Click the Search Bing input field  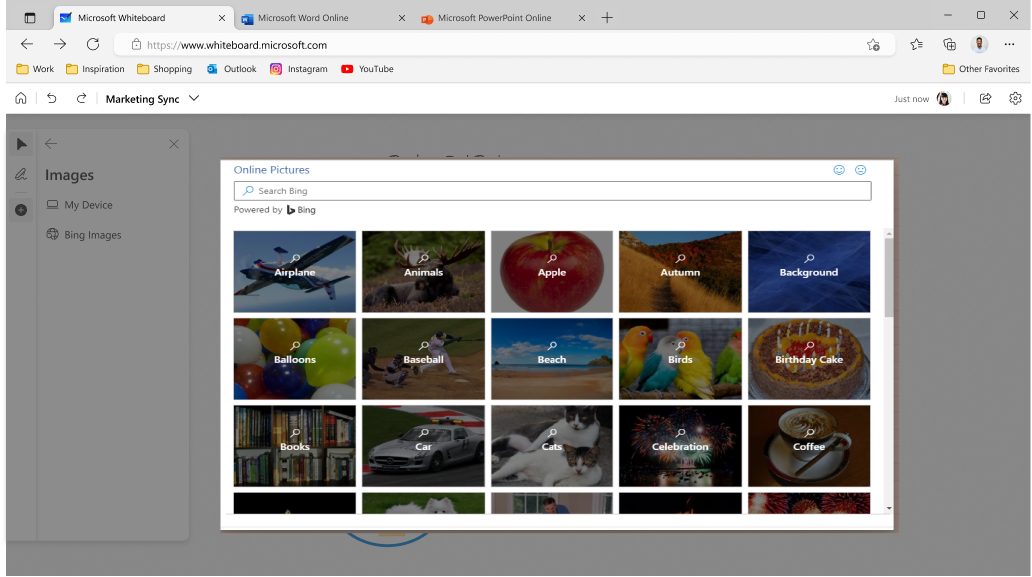552,191
